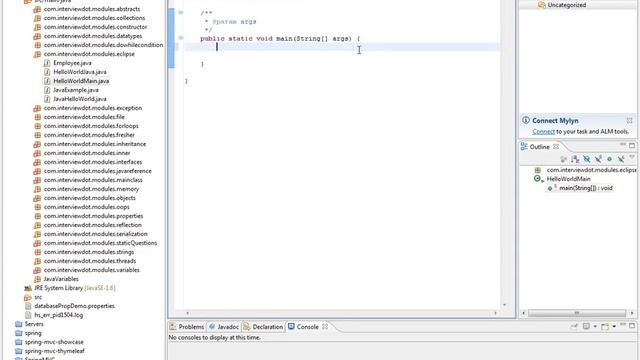Click the Servers project folder icon
This screenshot has height=360, width=640.
pyautogui.click(x=18, y=324)
